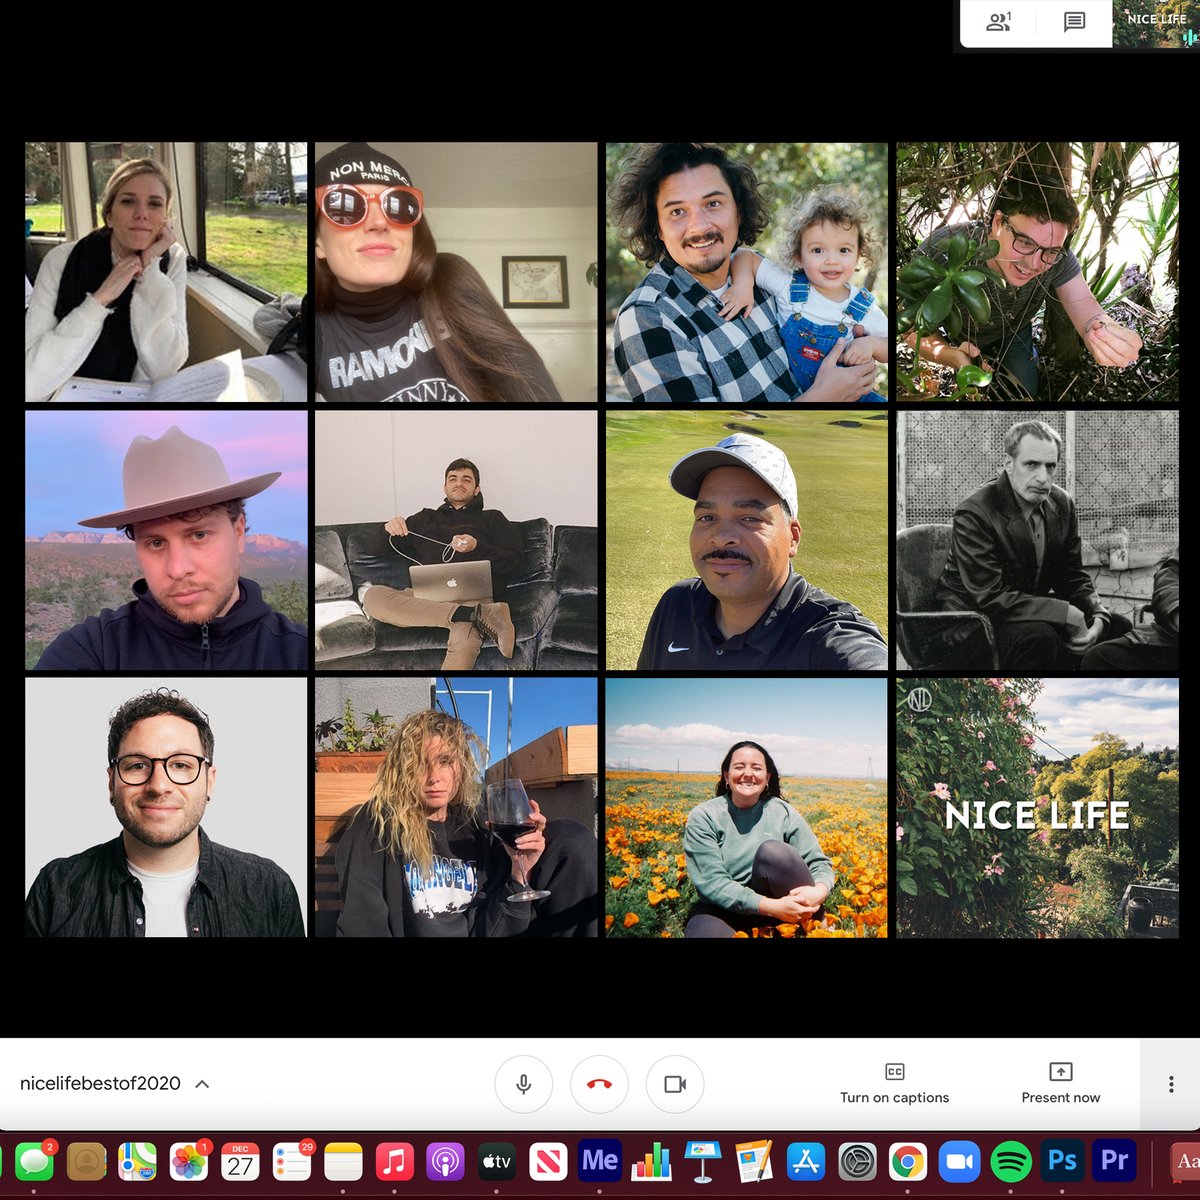Turn on captions

point(894,1084)
